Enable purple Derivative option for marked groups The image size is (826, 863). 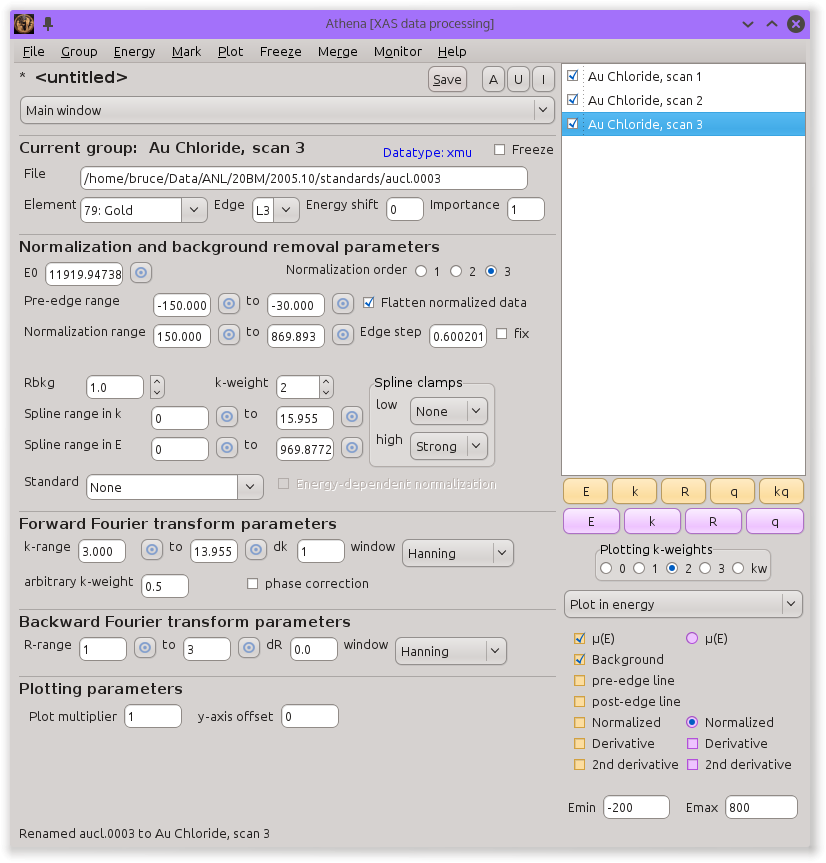[x=693, y=744]
